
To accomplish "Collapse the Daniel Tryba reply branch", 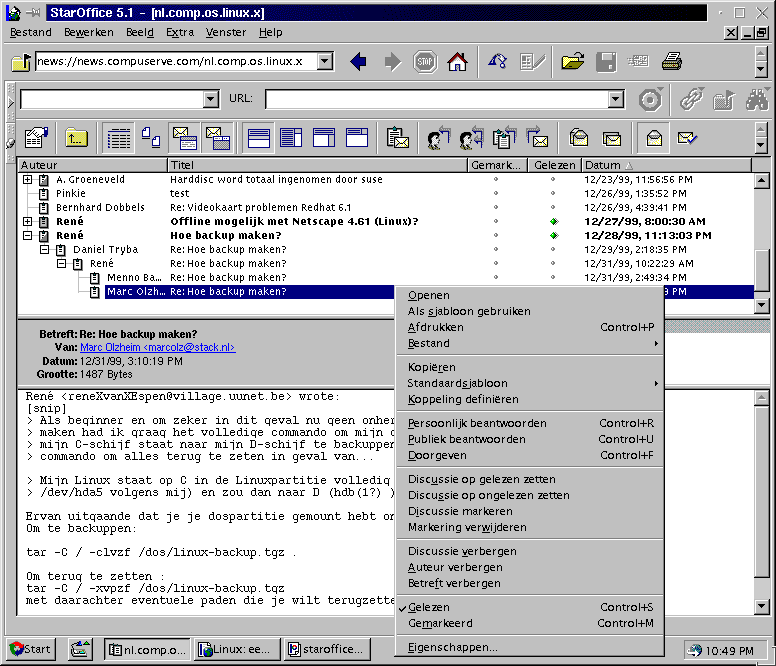I will (x=45, y=249).
